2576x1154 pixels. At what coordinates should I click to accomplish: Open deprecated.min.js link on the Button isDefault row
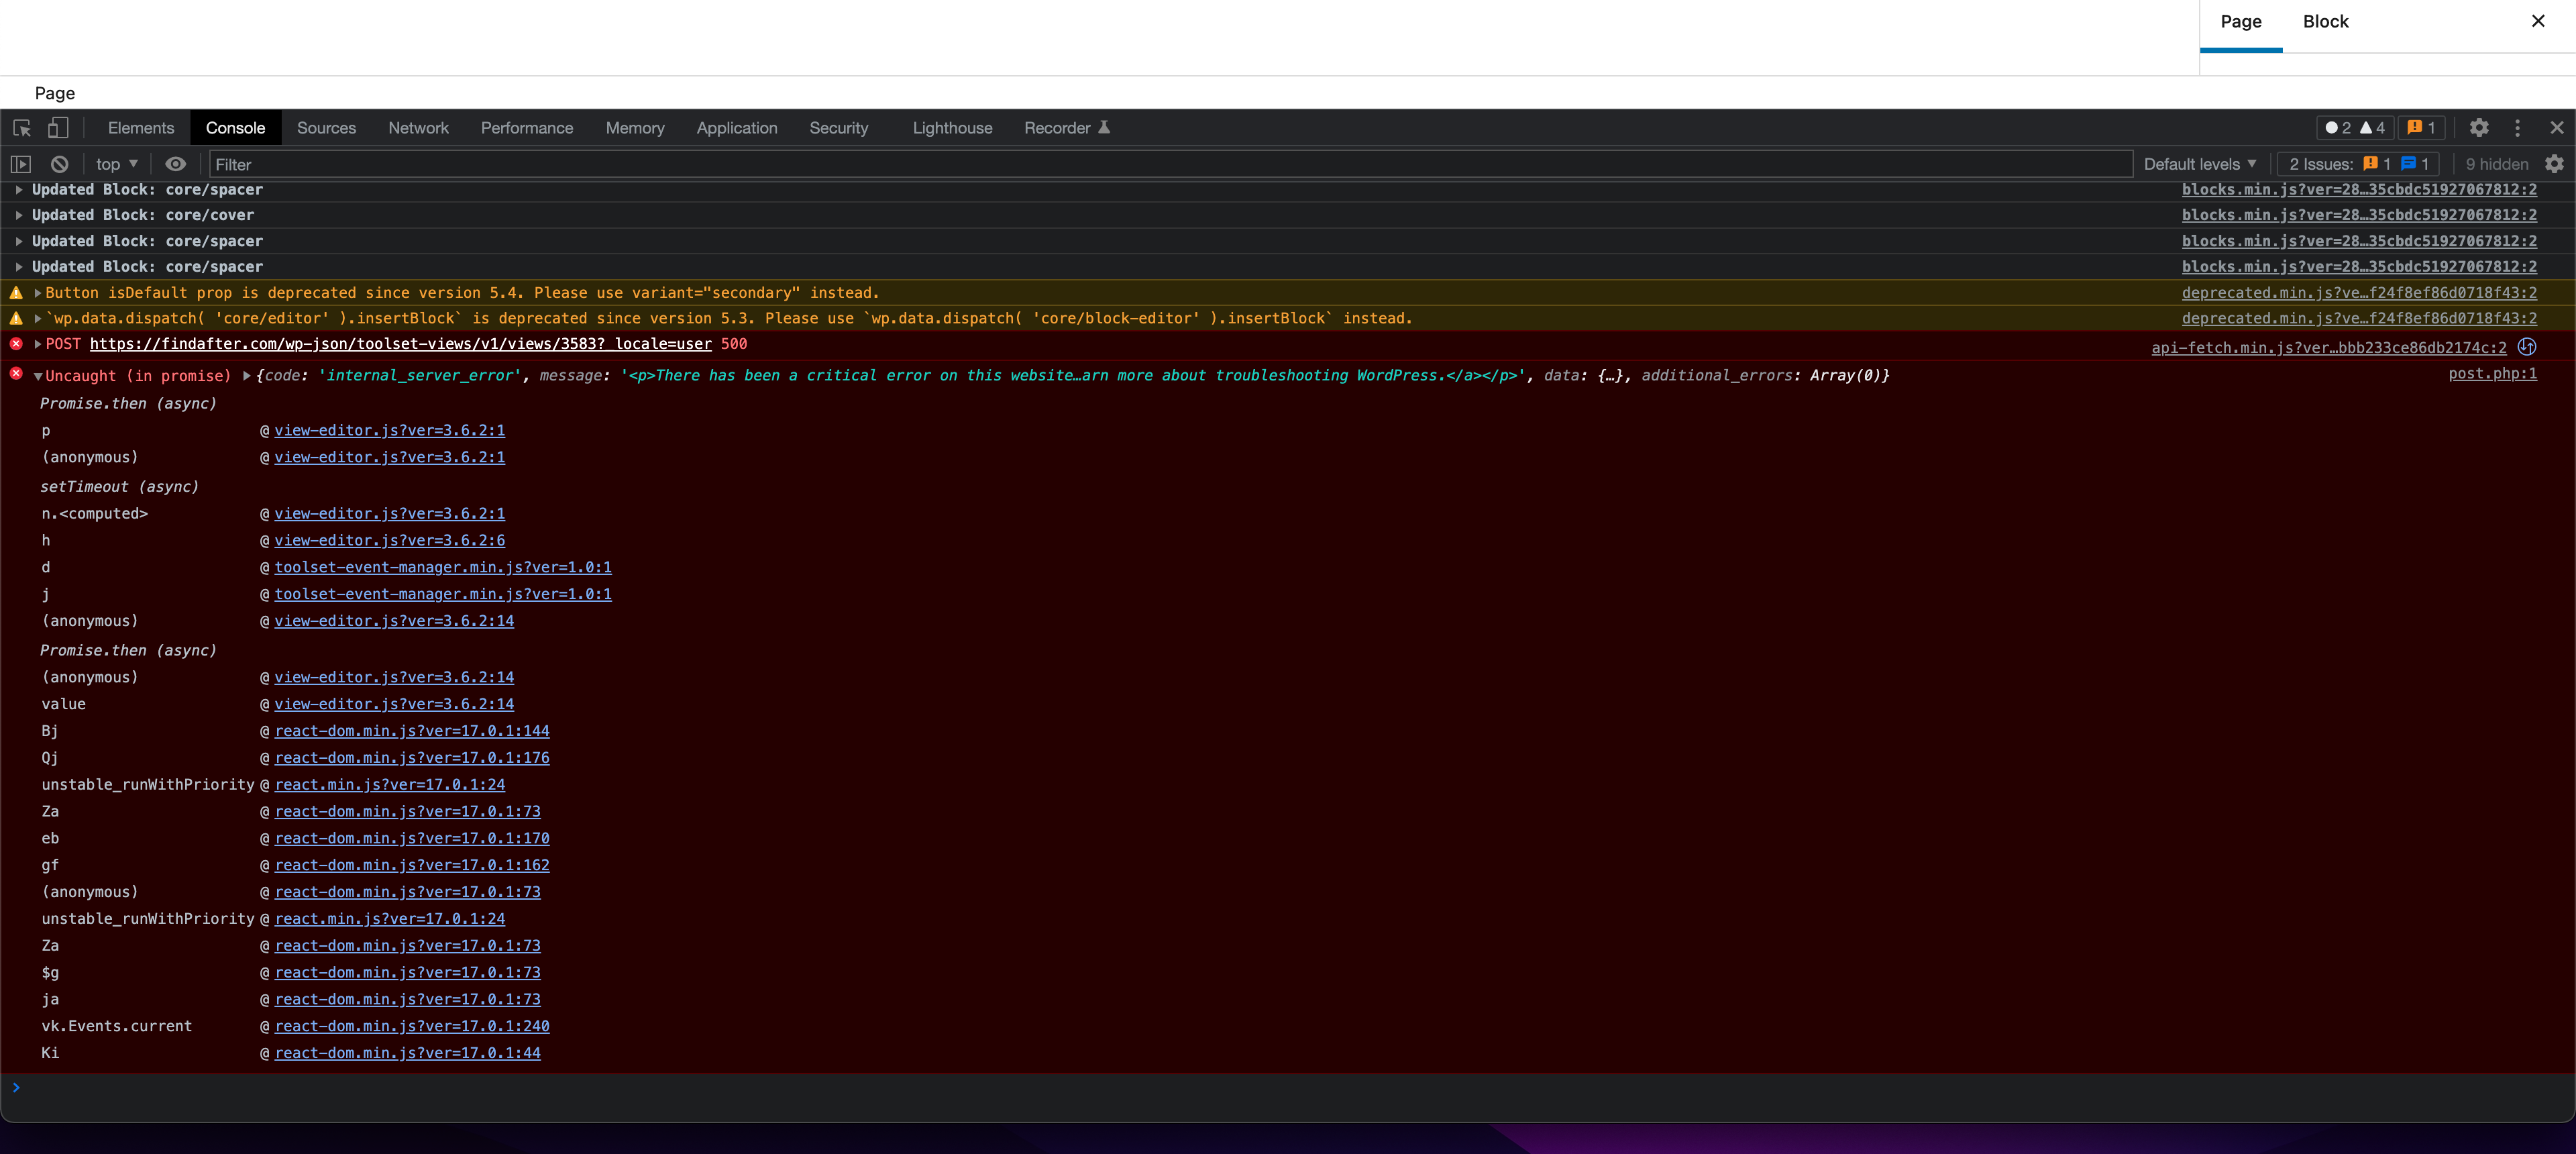pos(2359,293)
